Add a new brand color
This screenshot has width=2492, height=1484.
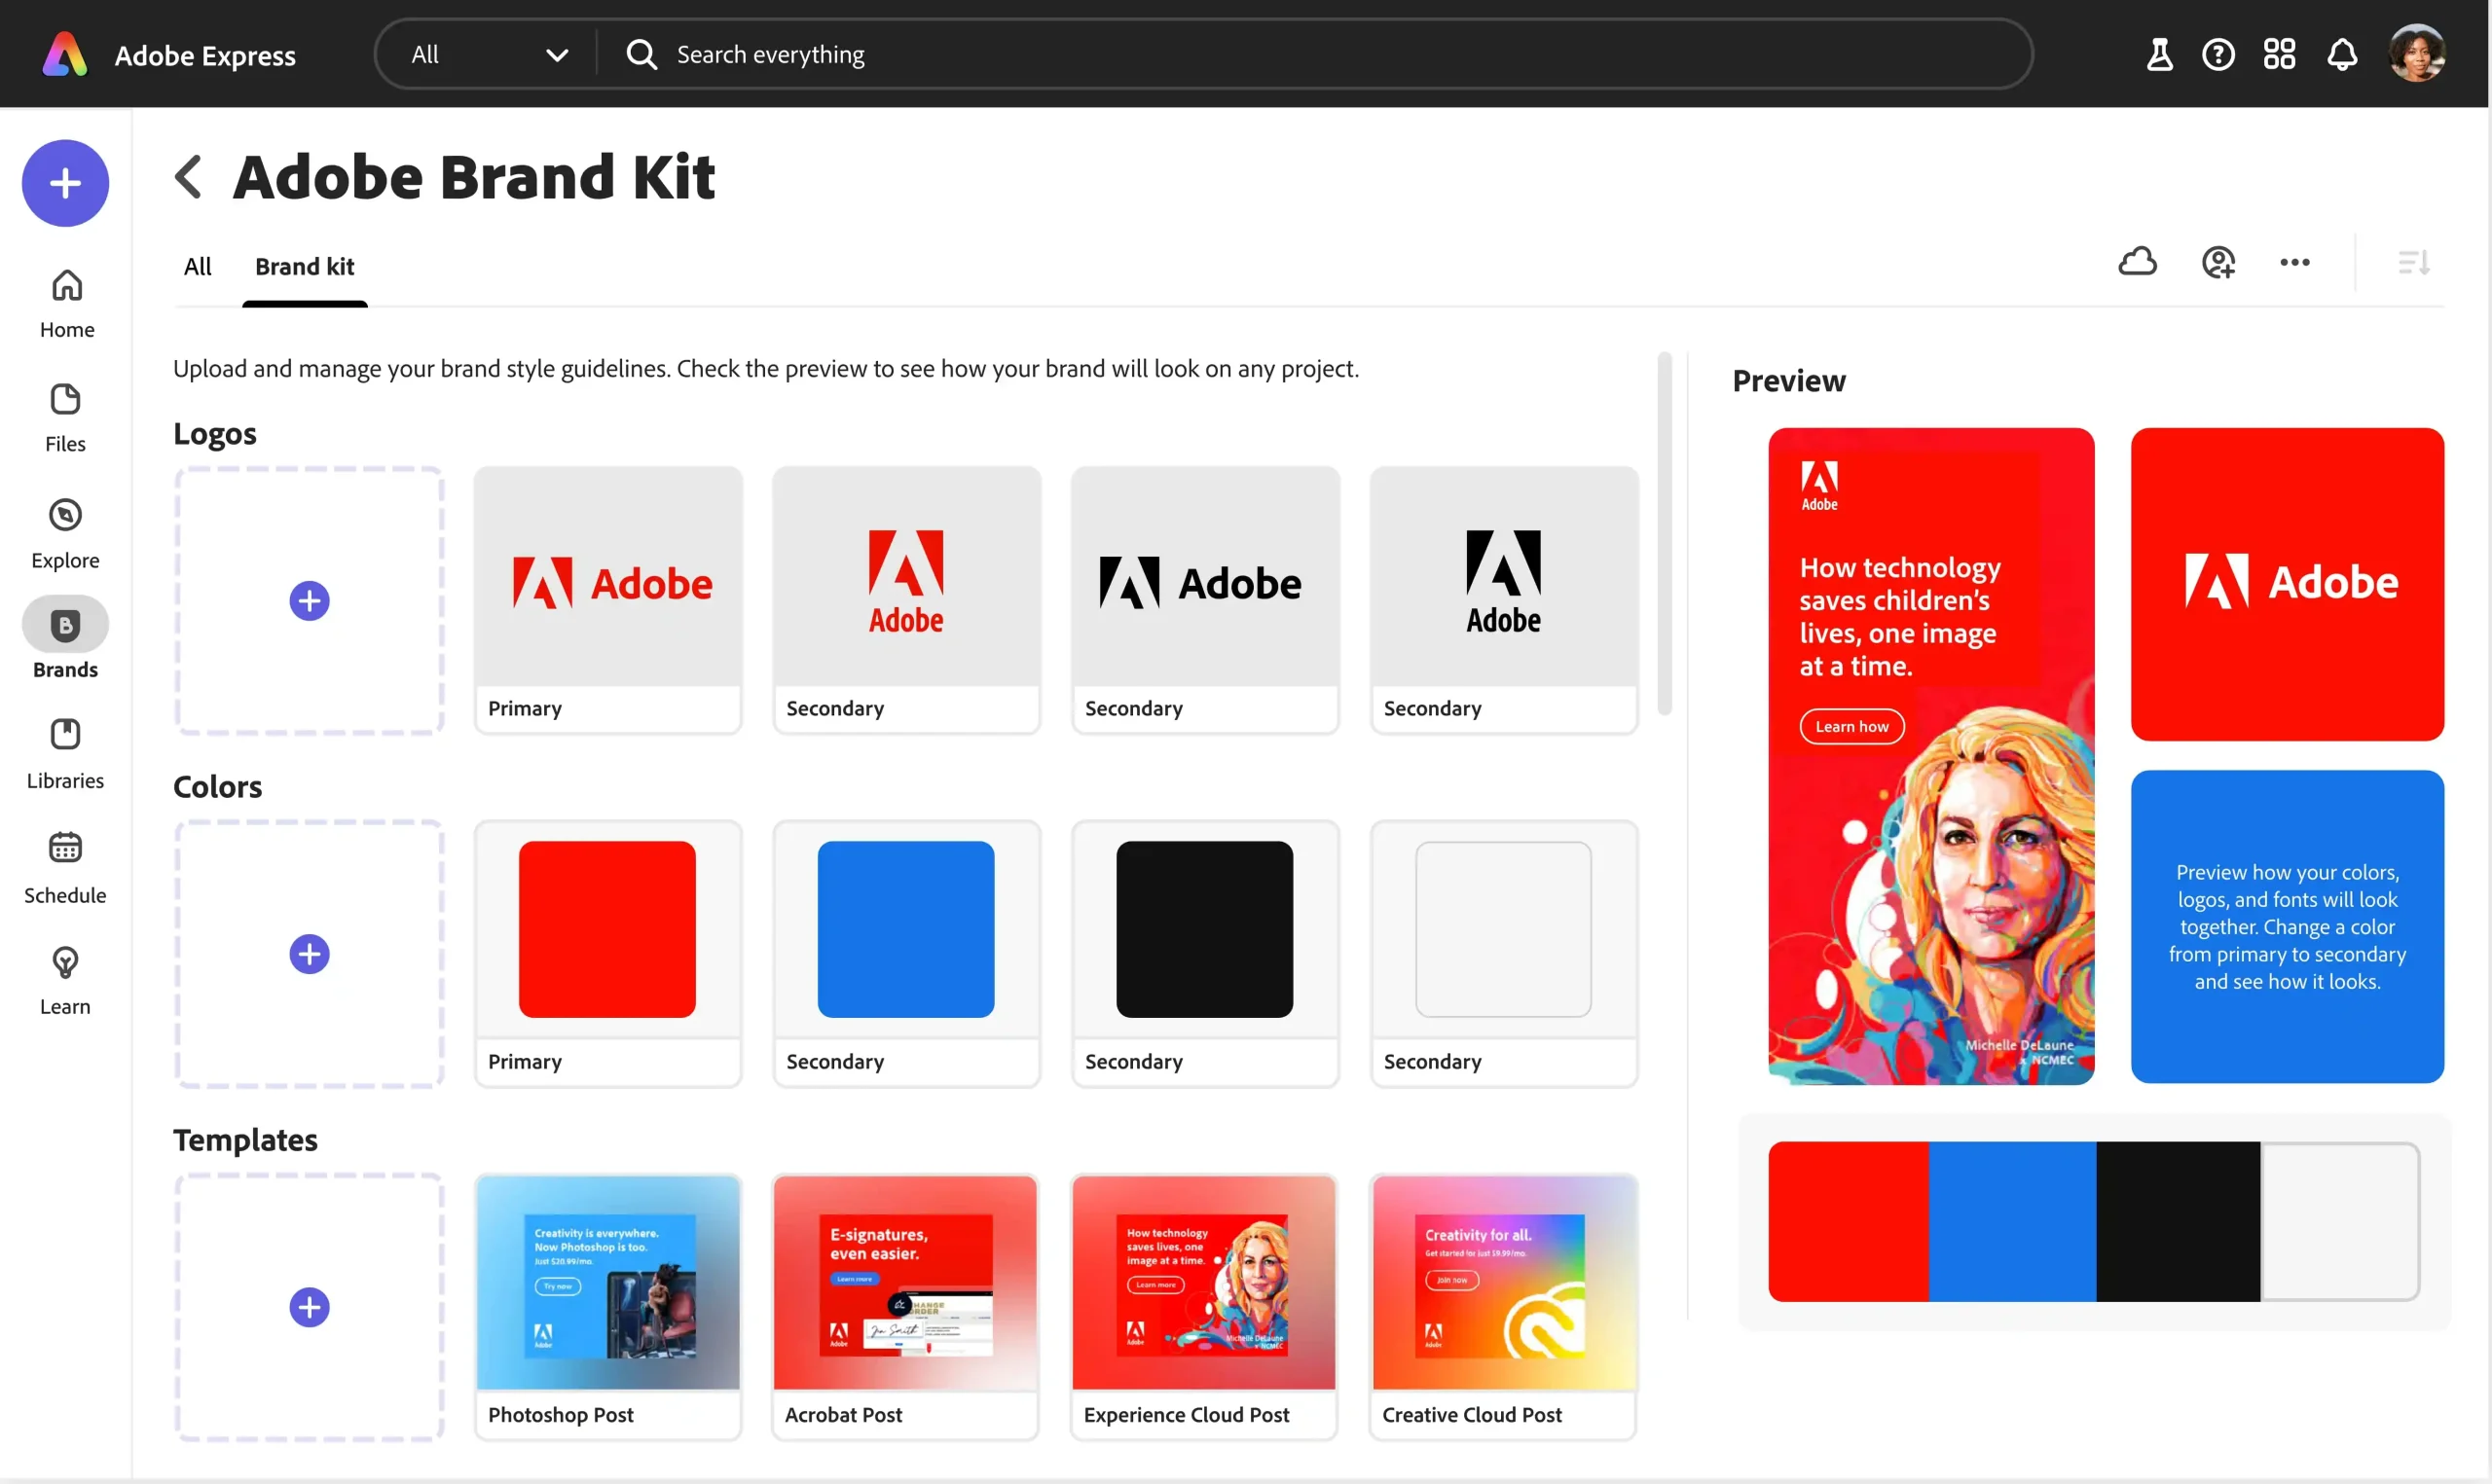(x=309, y=954)
